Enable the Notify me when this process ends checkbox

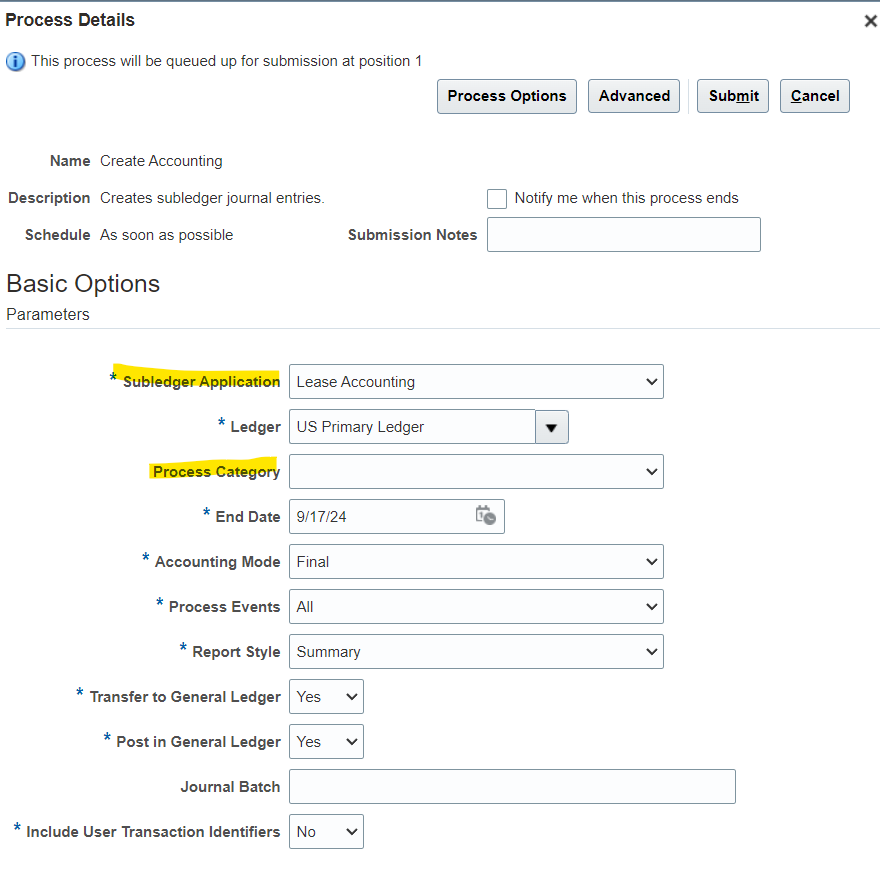pyautogui.click(x=497, y=198)
